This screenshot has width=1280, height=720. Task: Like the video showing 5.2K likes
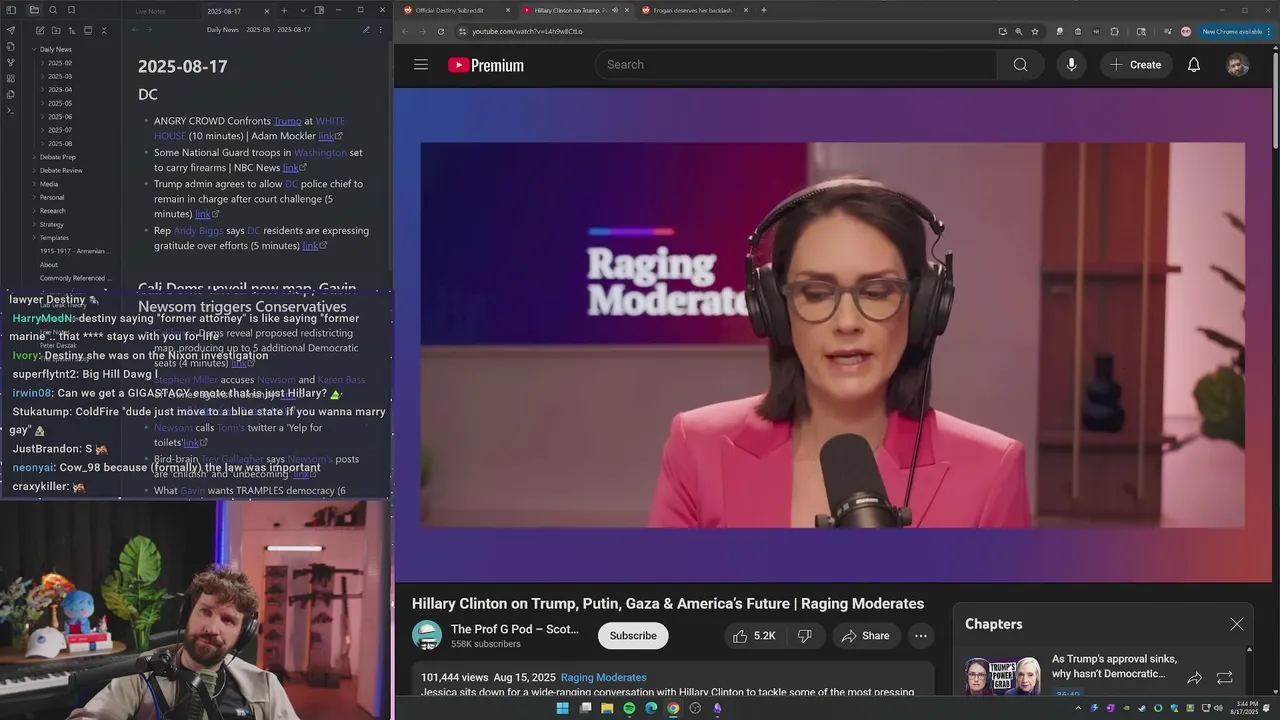tap(754, 636)
